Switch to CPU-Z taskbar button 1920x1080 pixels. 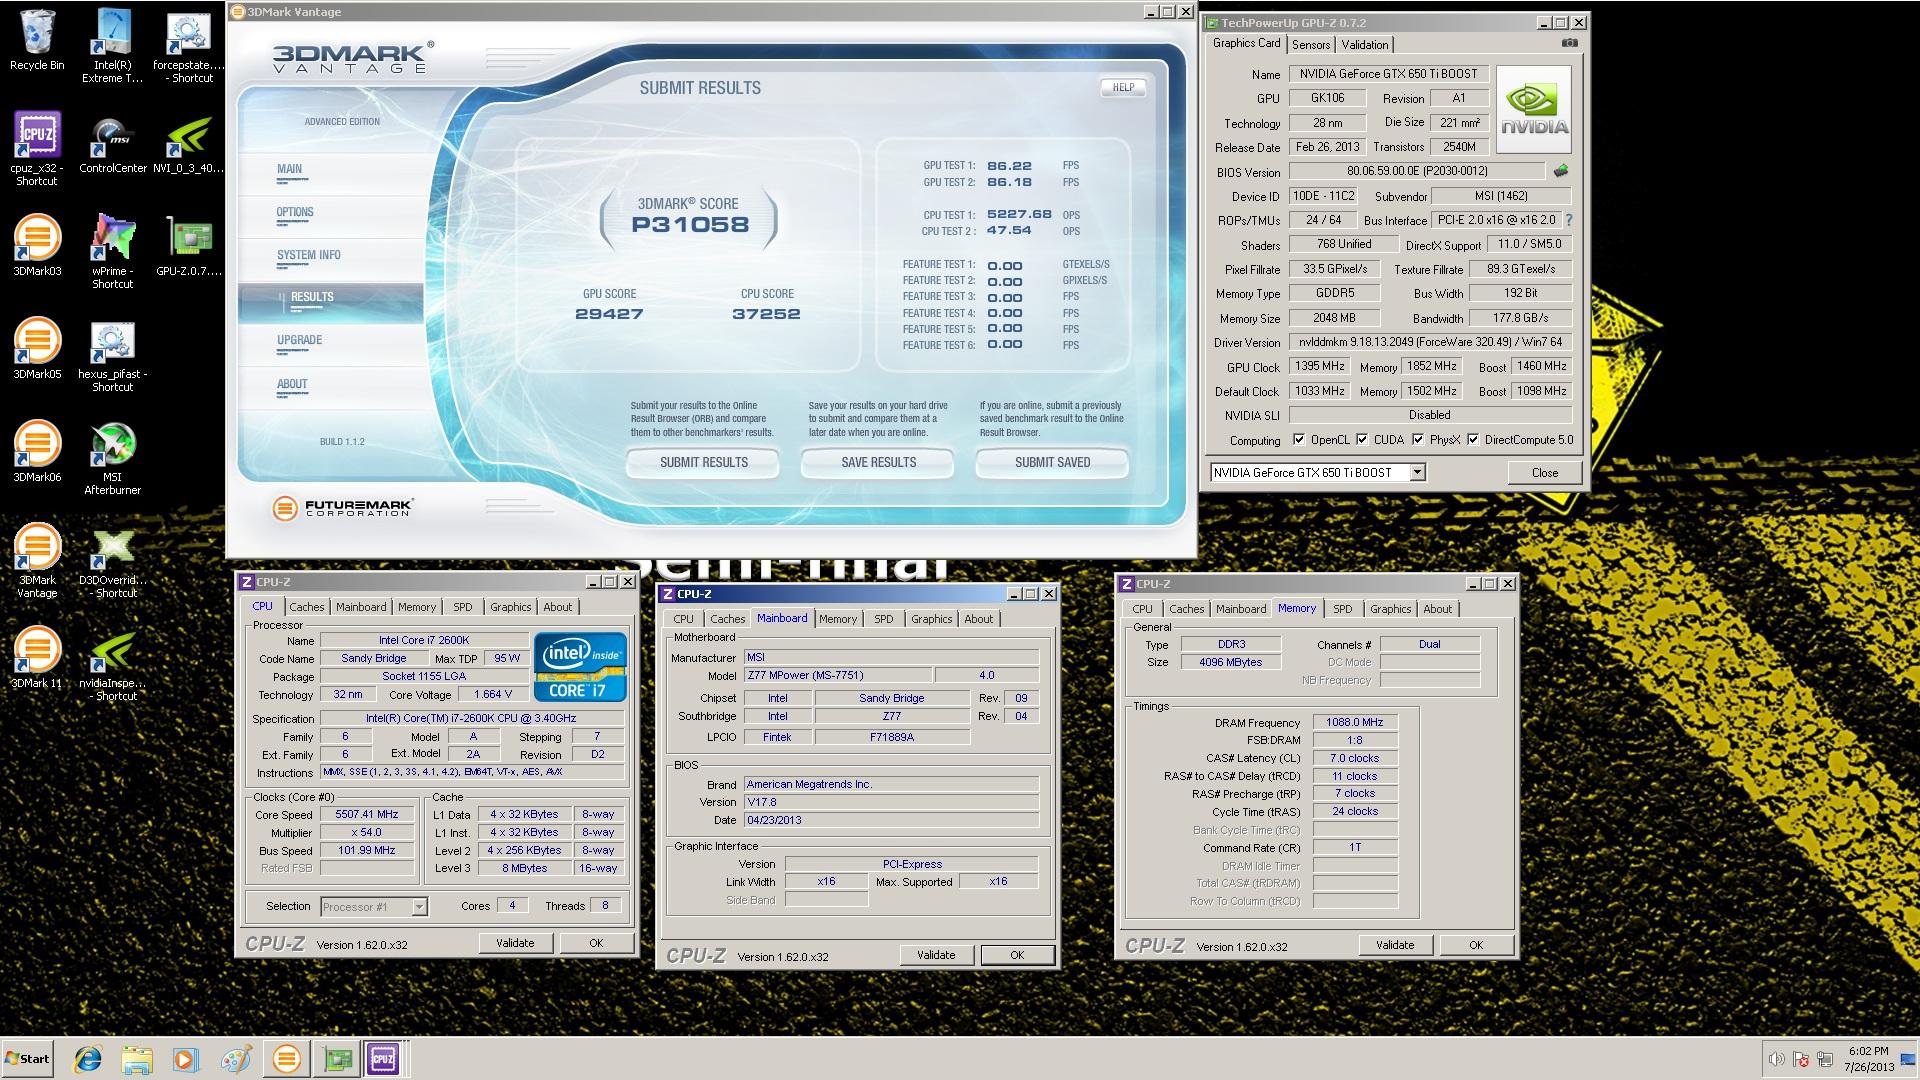383,1059
